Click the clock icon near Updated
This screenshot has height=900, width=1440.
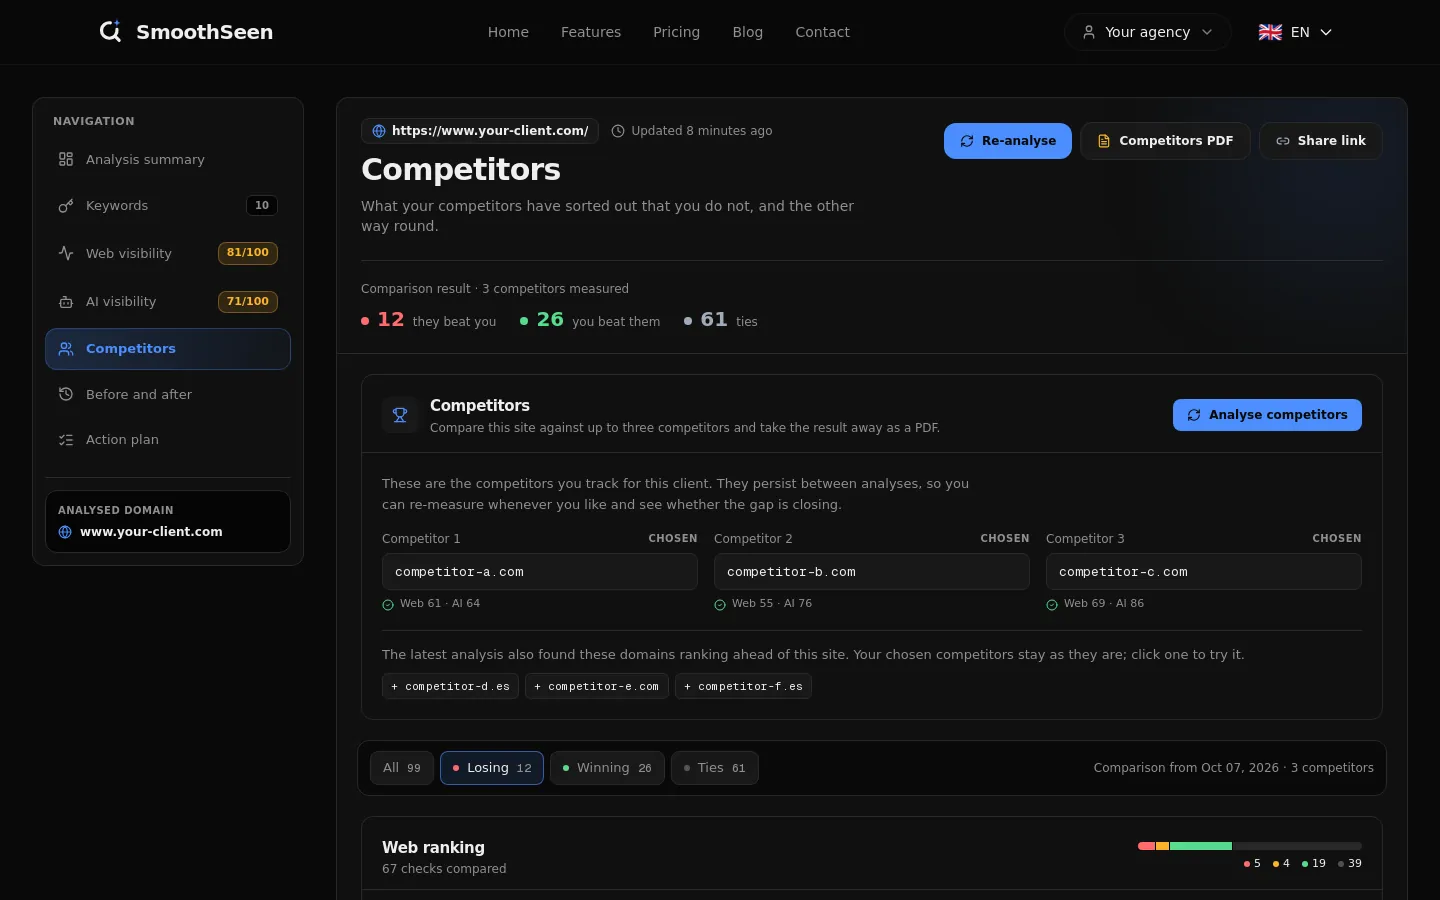(618, 131)
